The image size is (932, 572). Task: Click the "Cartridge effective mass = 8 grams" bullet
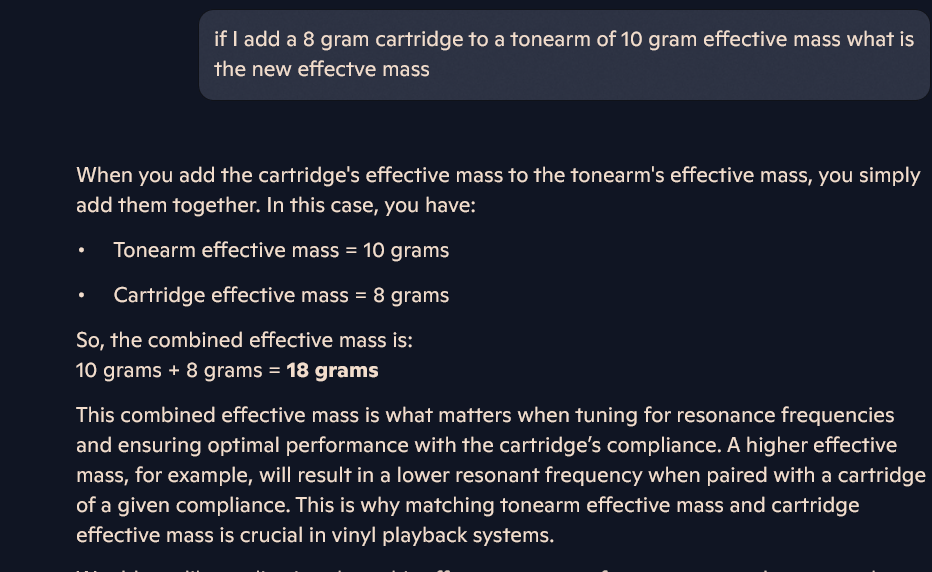281,295
